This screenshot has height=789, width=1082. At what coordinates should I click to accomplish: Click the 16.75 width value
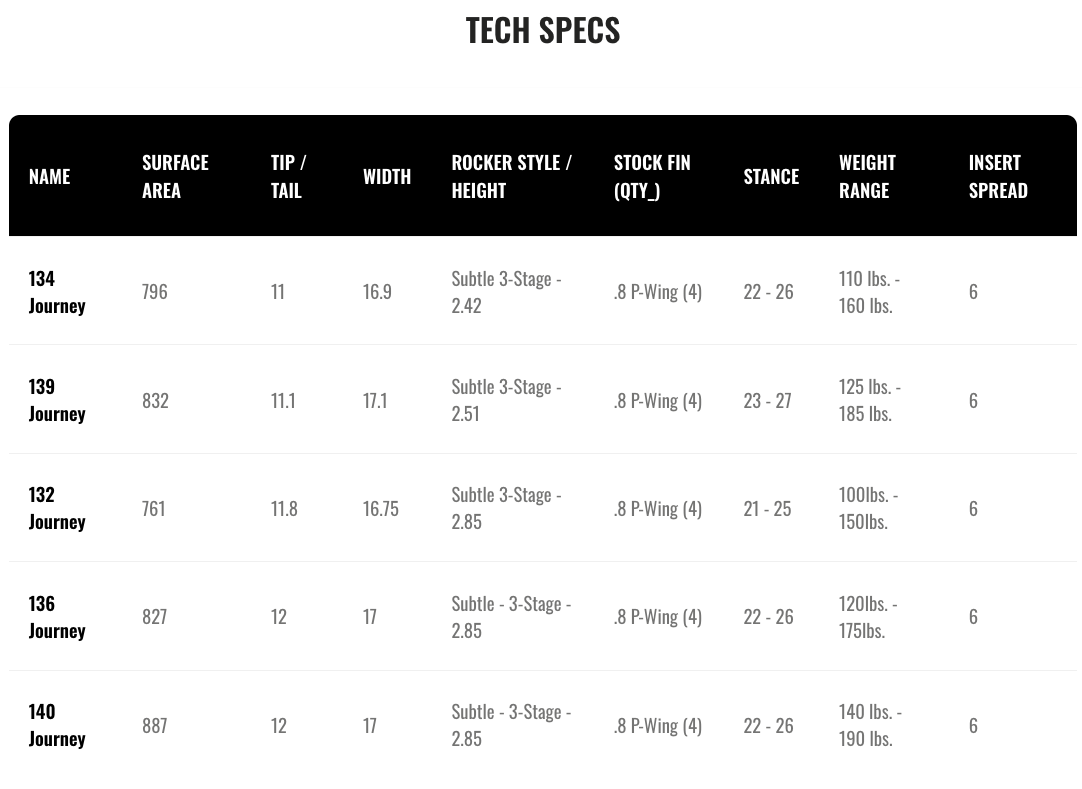point(381,508)
